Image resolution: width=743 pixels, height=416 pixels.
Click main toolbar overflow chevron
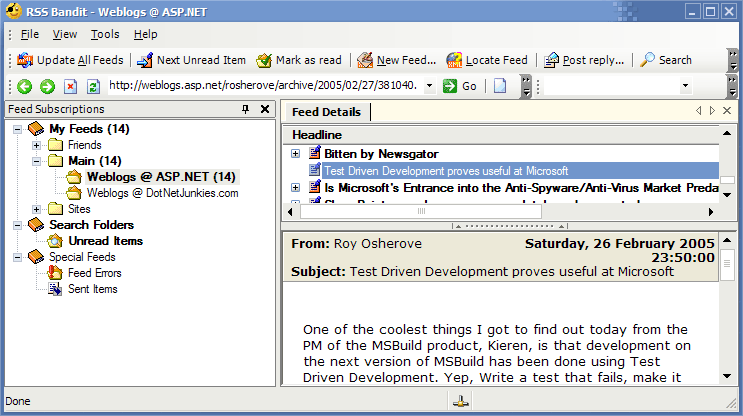733,60
